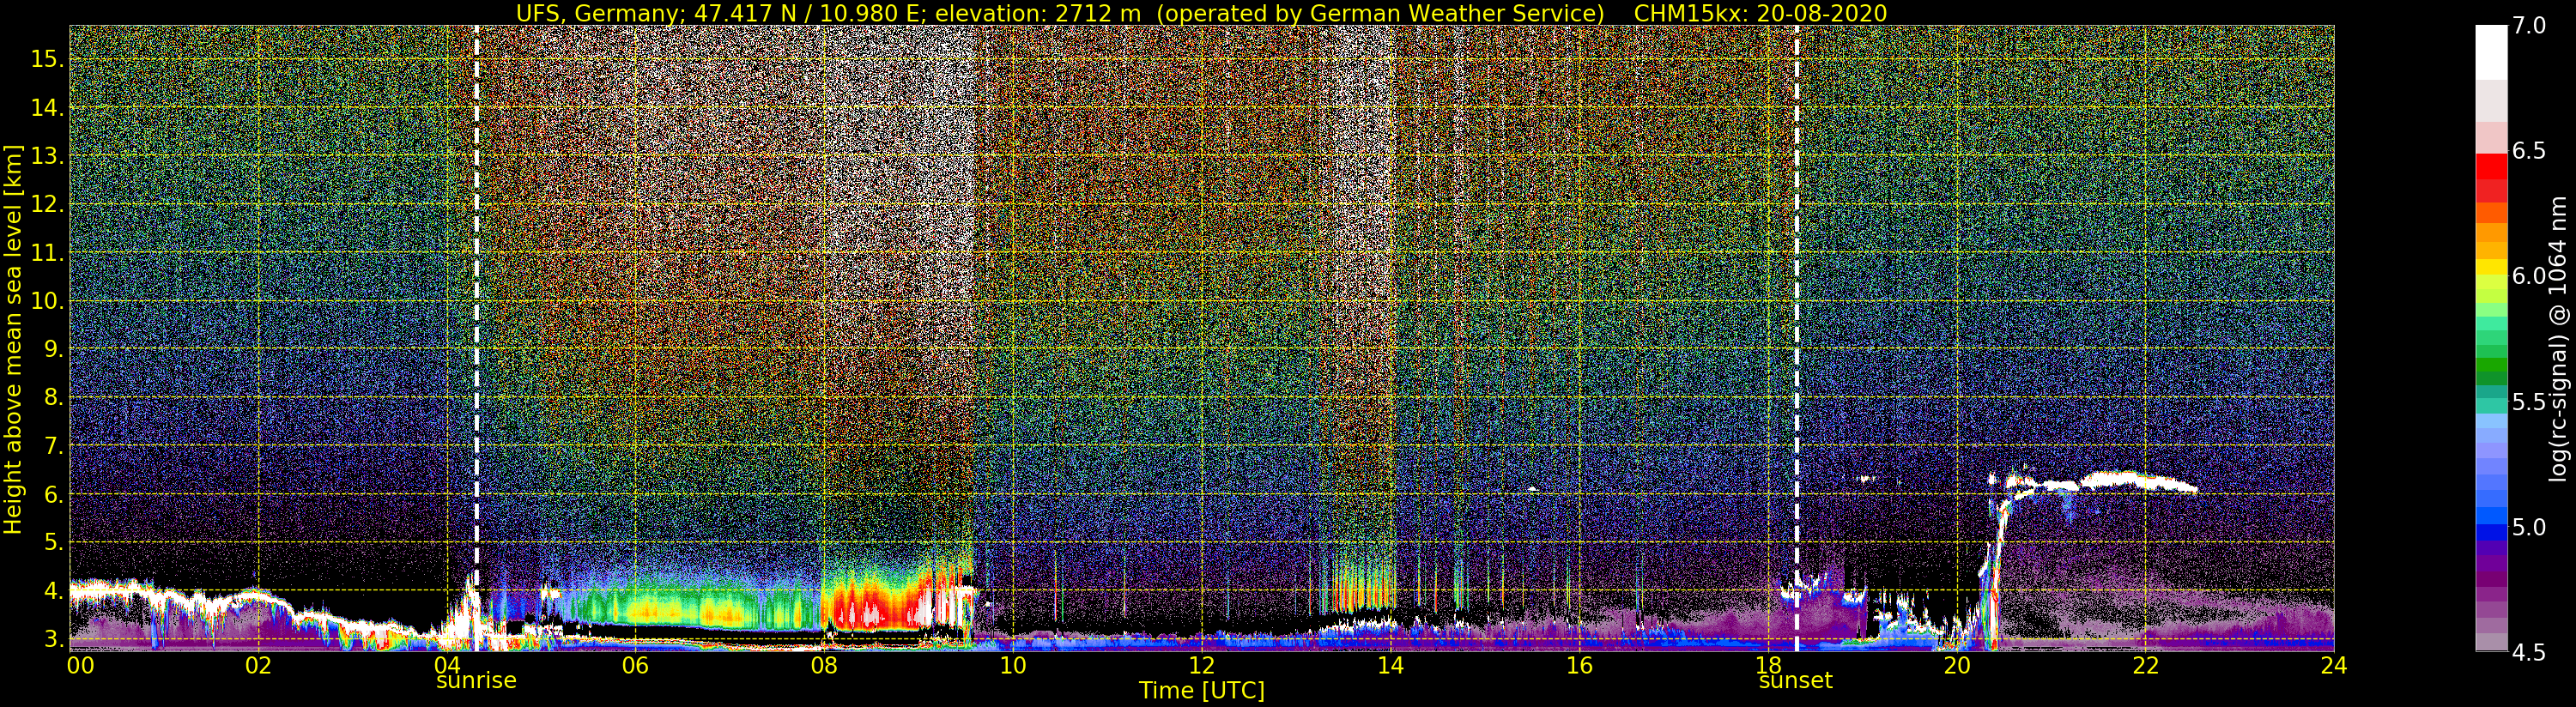The height and width of the screenshot is (707, 2576).
Task: Click the "10." height axis tick label
Action: [x=47, y=301]
